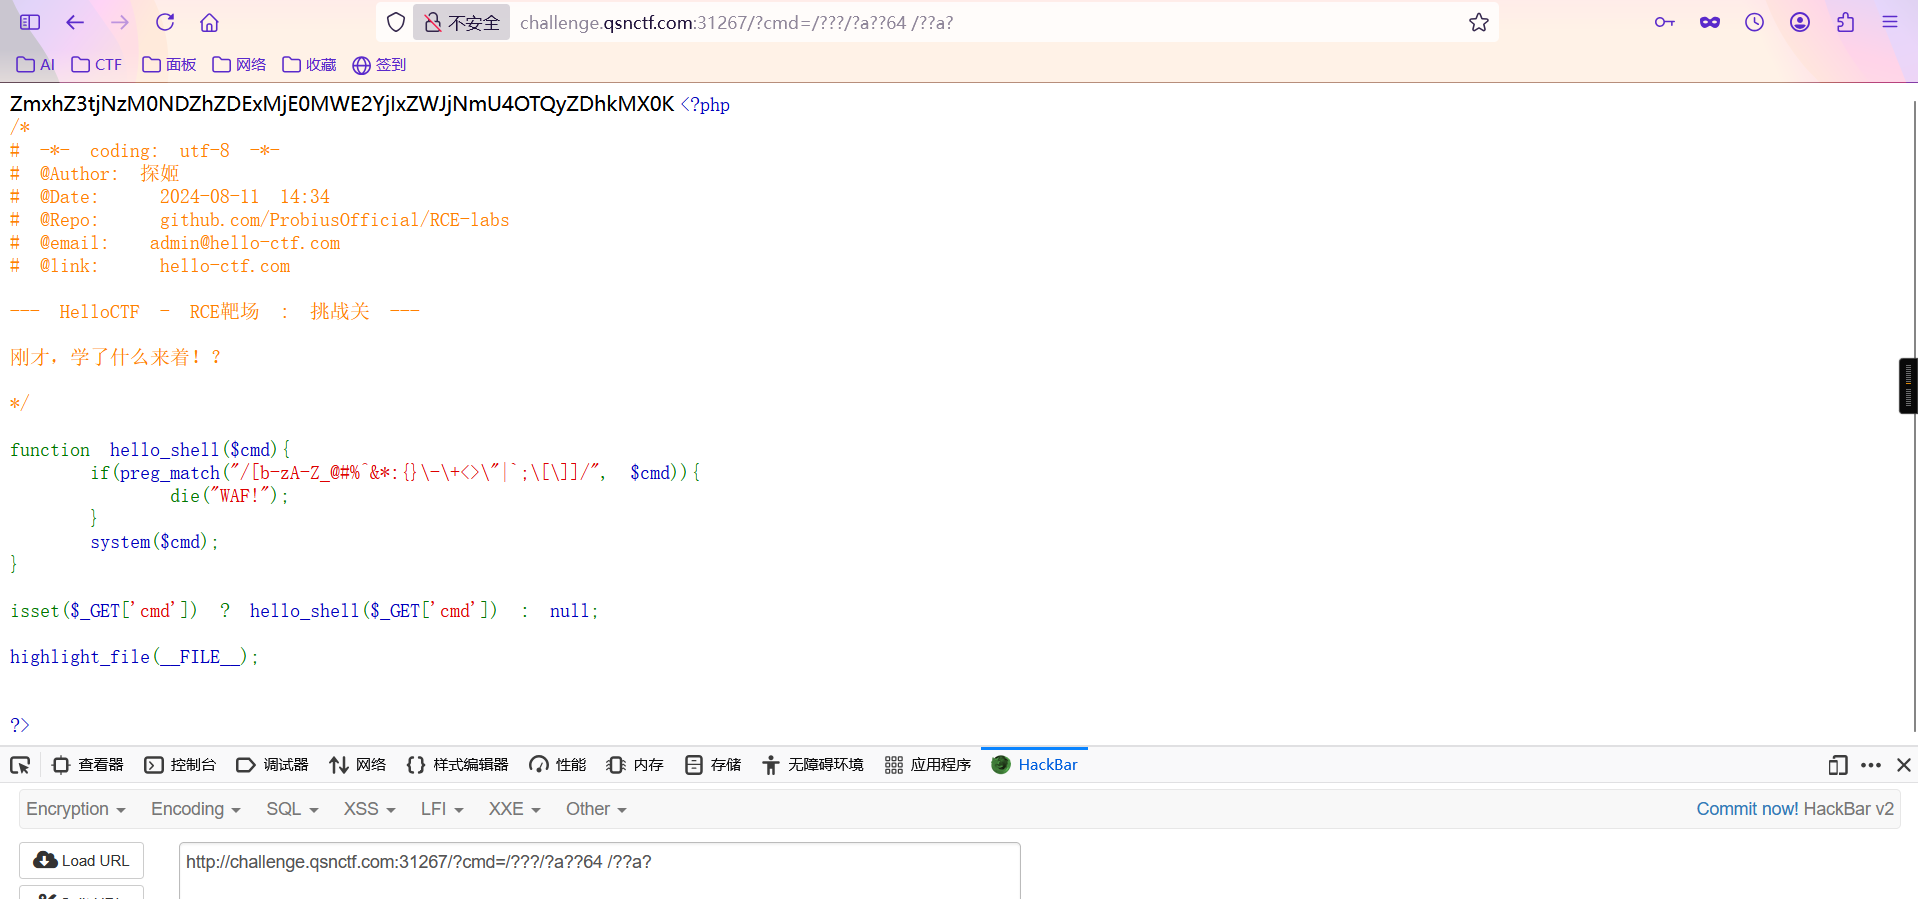
Task: Switch to the 控制台 console tab
Action: pos(180,765)
